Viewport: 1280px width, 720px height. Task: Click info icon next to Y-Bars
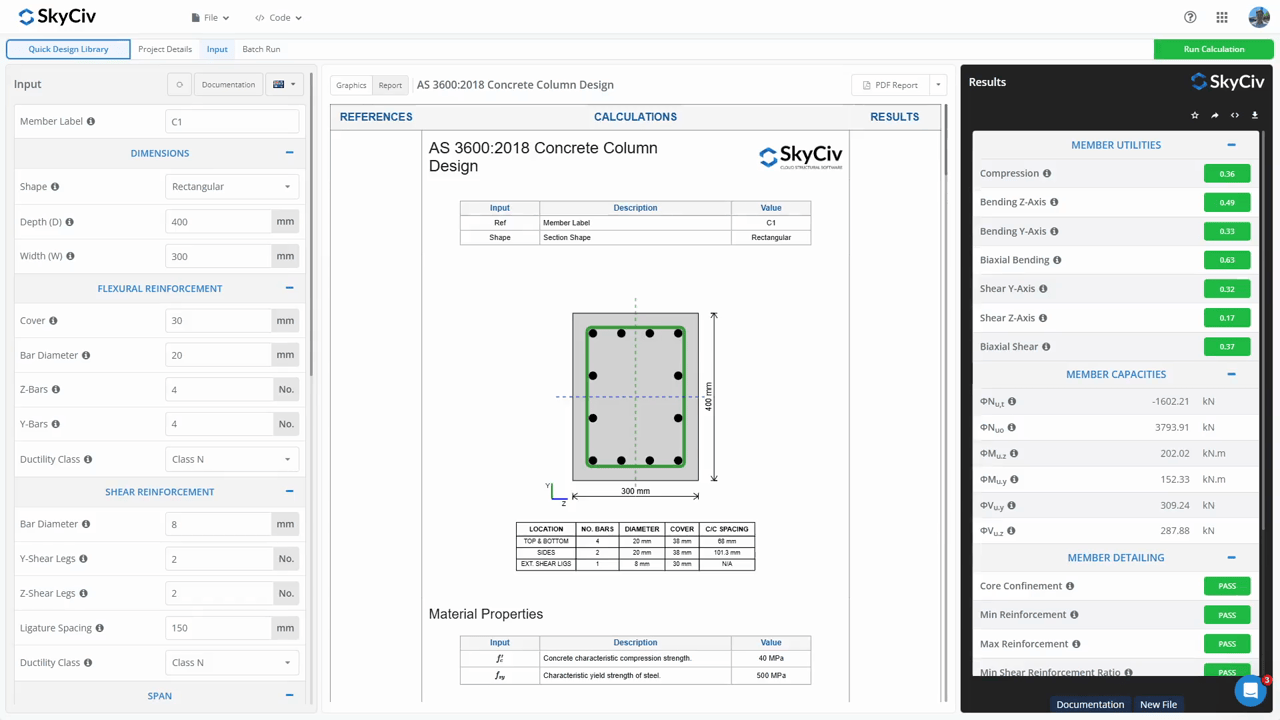56,424
